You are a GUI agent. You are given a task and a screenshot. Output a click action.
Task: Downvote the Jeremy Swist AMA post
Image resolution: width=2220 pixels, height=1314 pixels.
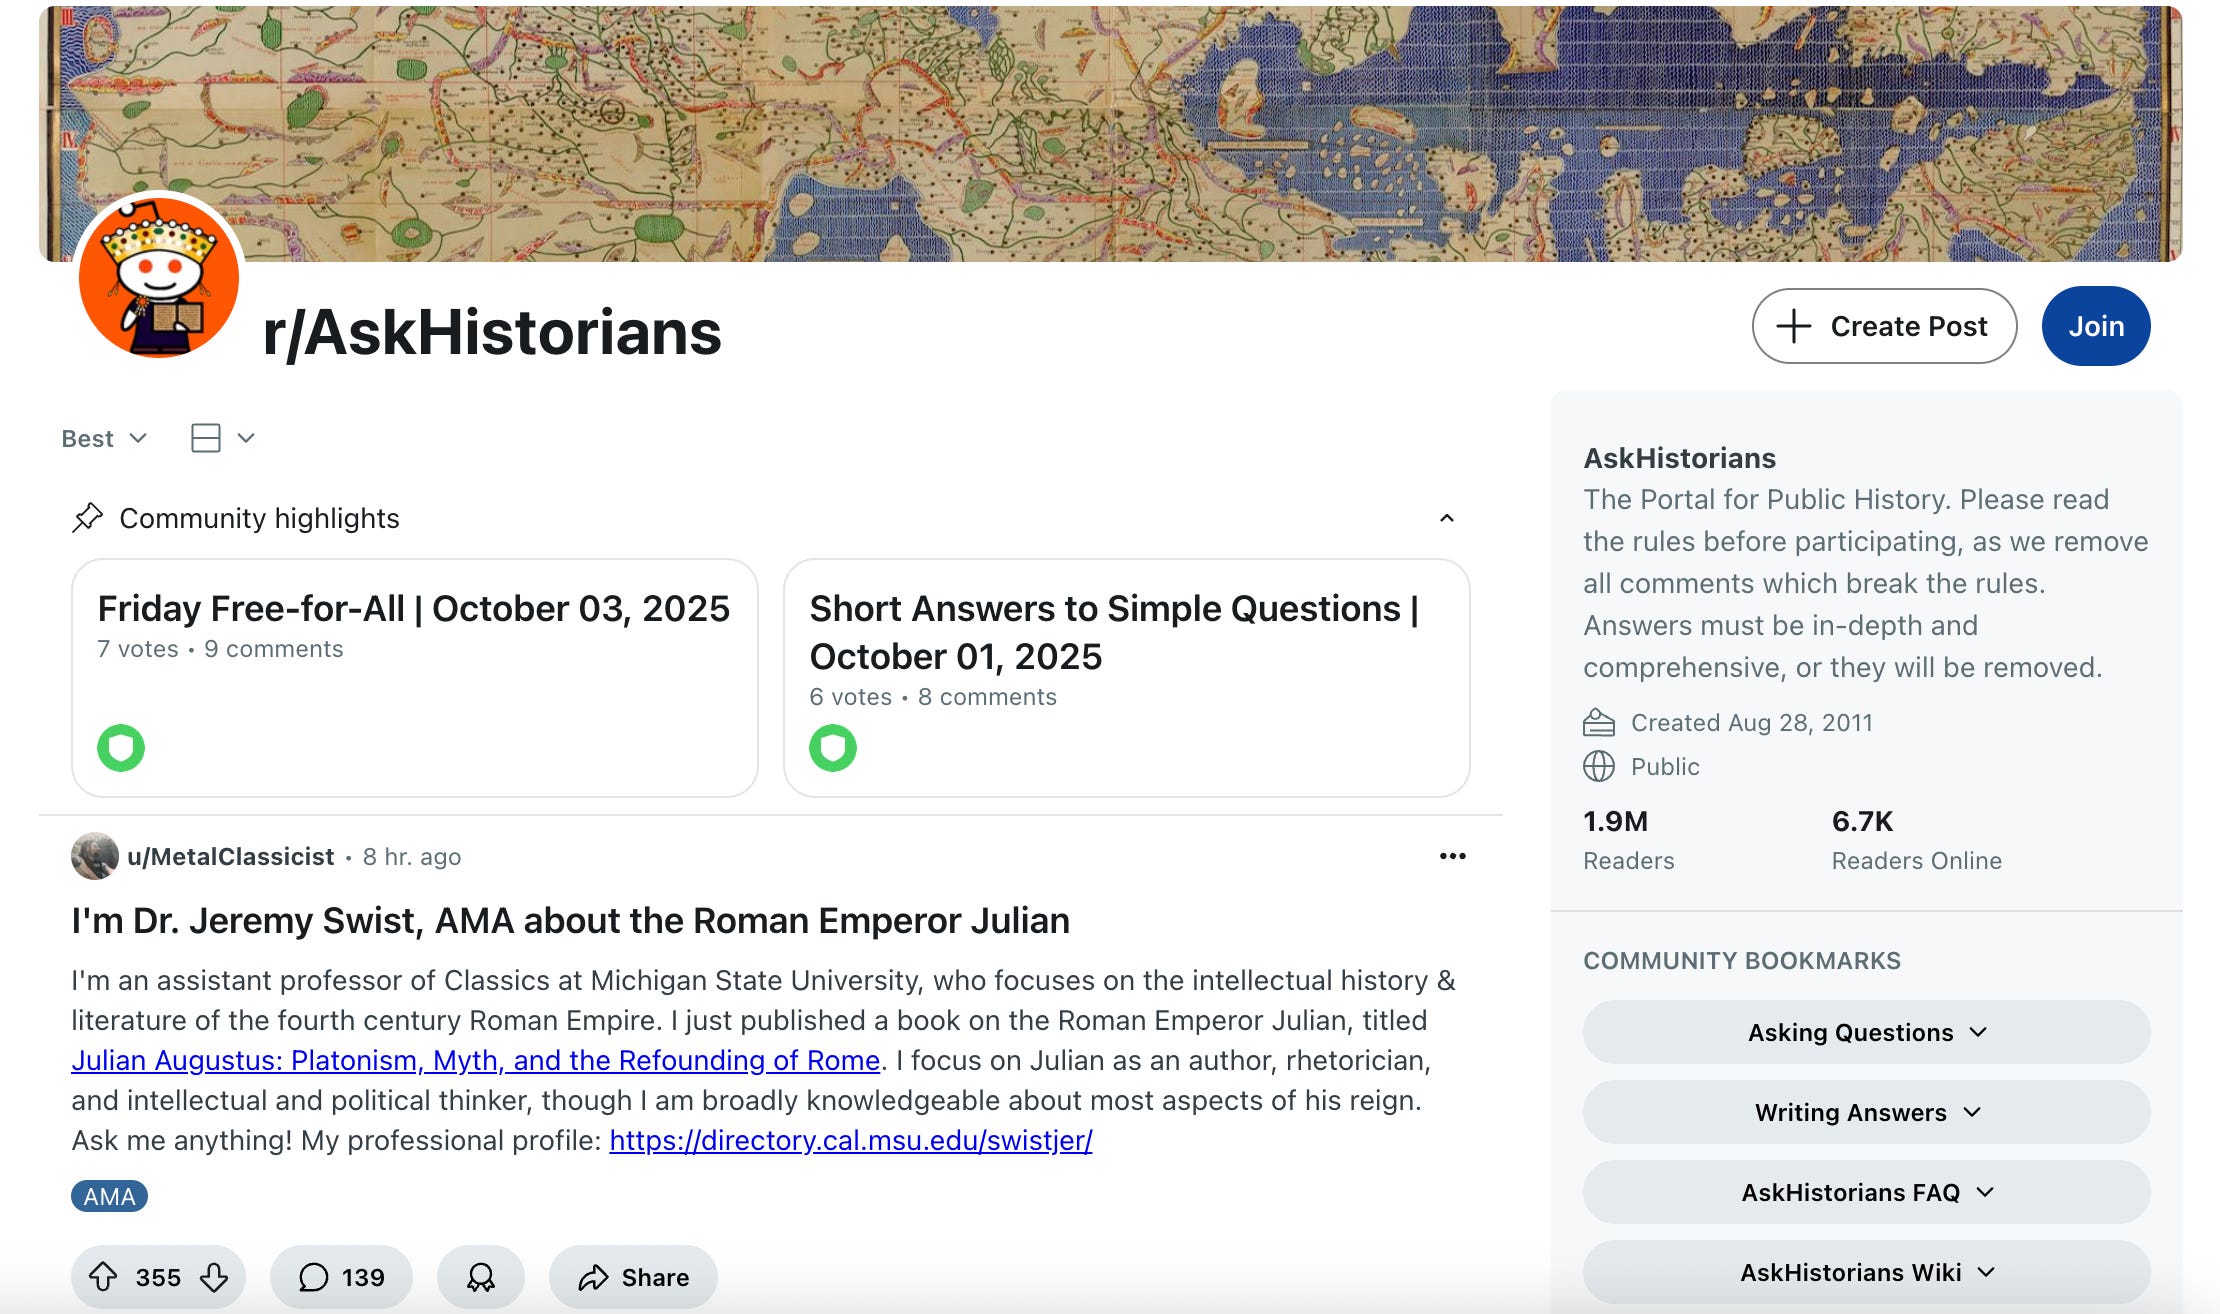214,1277
